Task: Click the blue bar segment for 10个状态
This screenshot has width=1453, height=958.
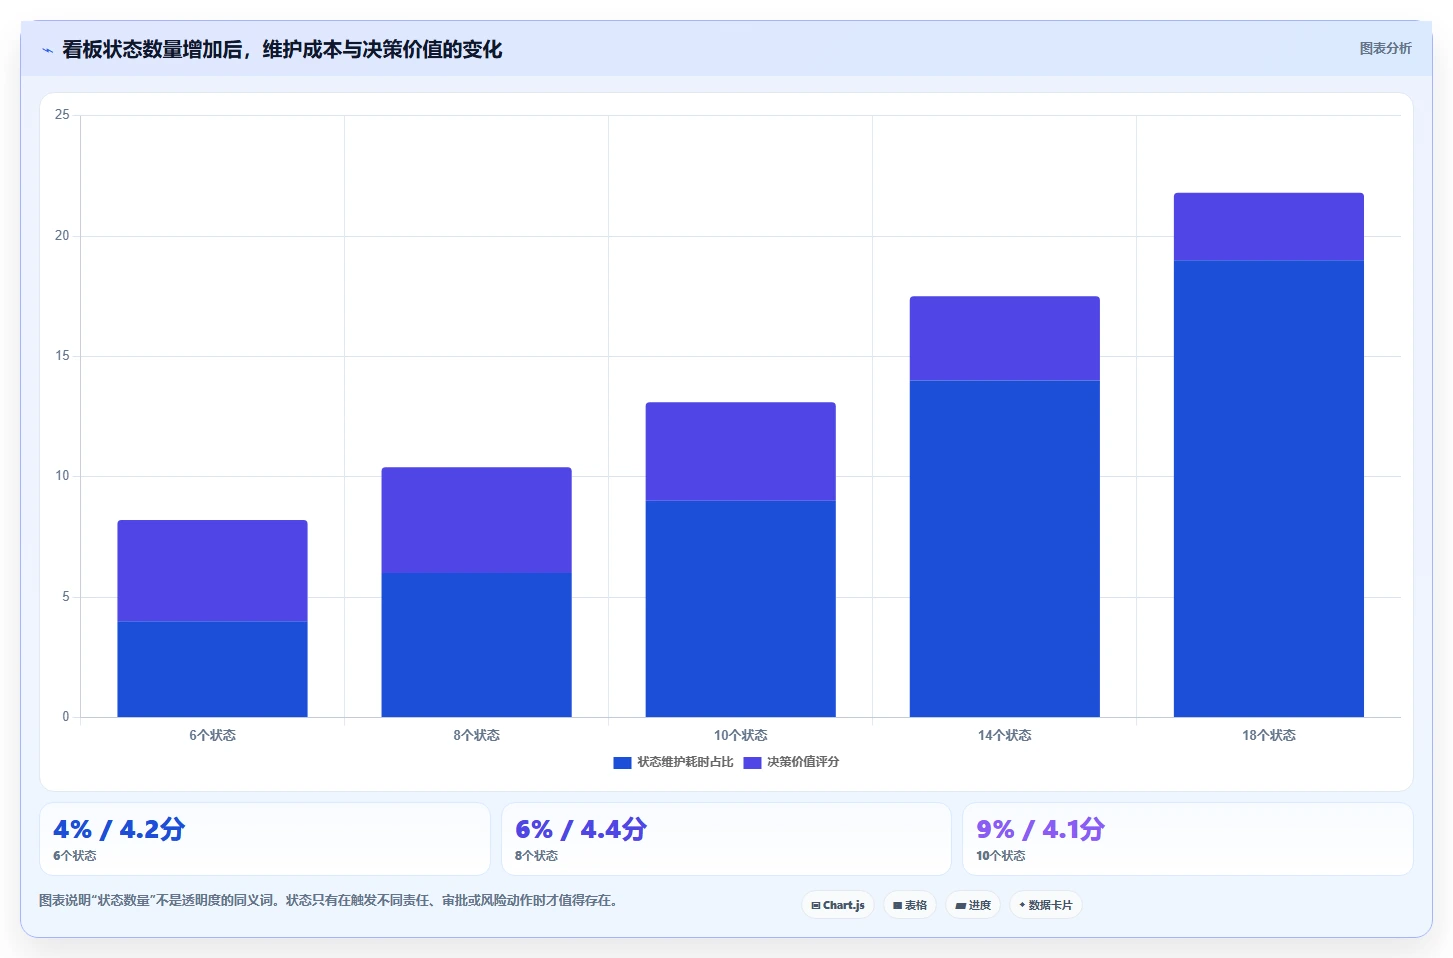Action: (740, 609)
